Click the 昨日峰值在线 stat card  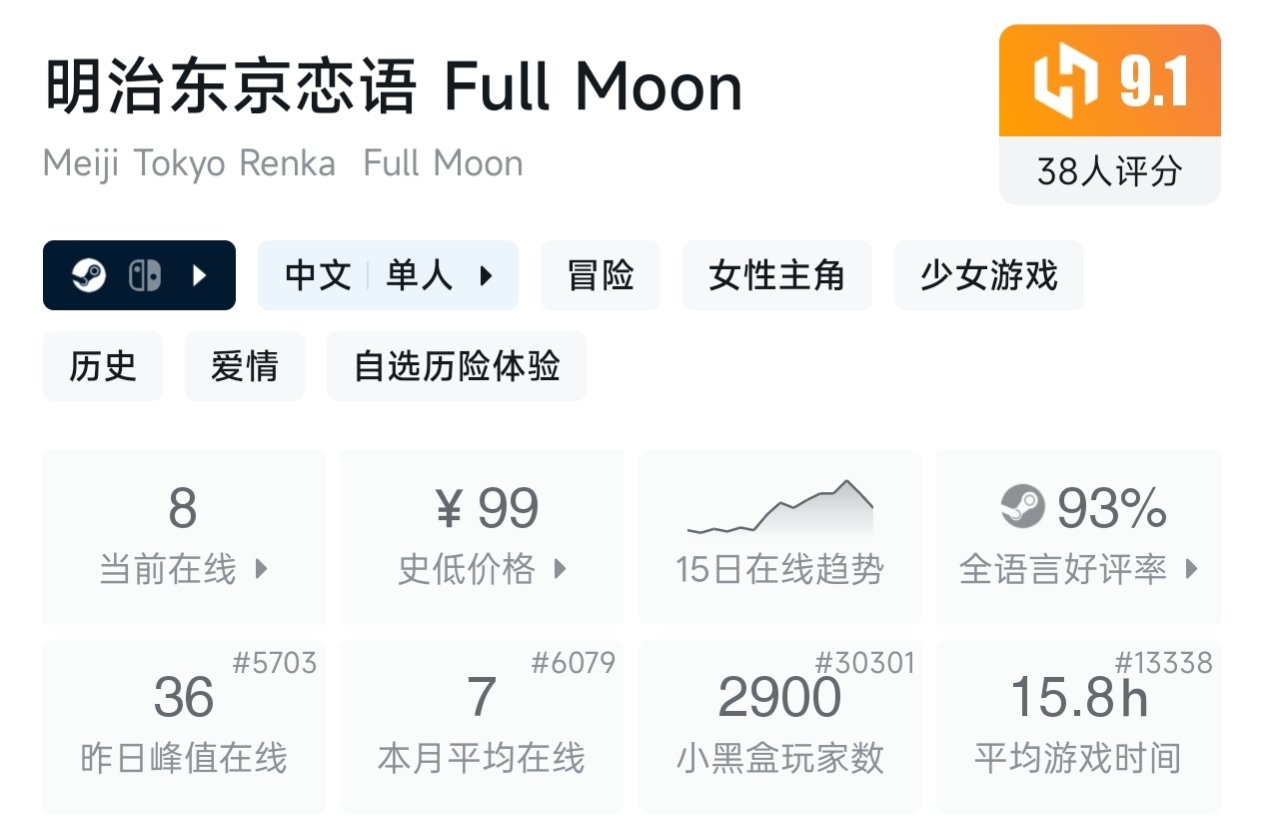[183, 725]
